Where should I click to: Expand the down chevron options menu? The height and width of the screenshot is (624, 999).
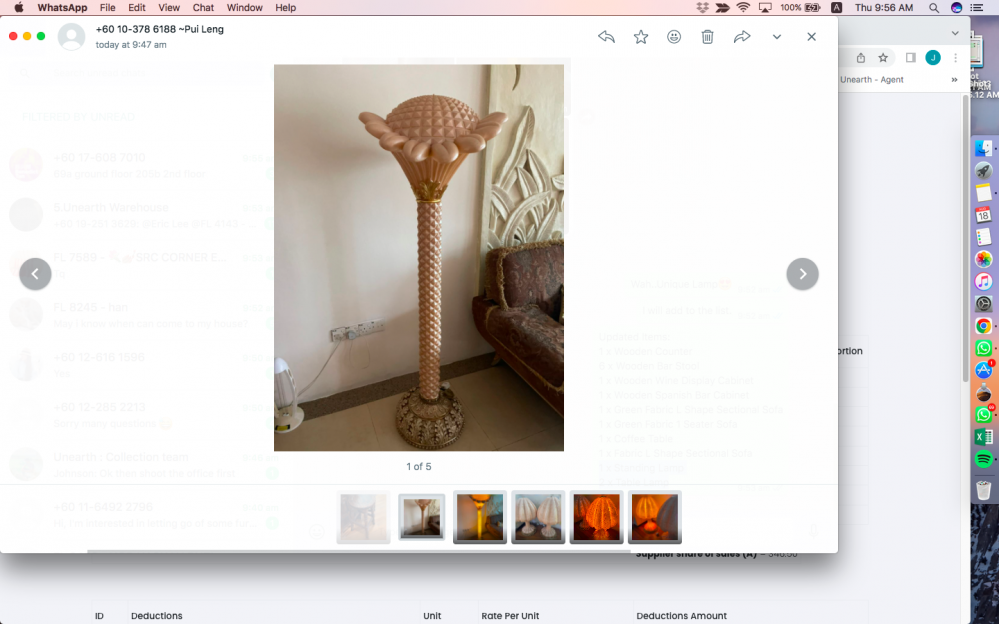tap(777, 37)
